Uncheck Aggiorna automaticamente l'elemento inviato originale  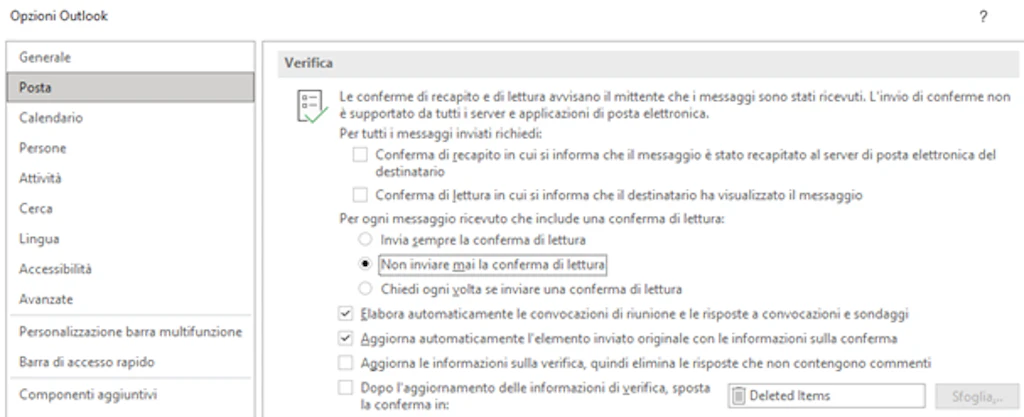pyautogui.click(x=345, y=338)
